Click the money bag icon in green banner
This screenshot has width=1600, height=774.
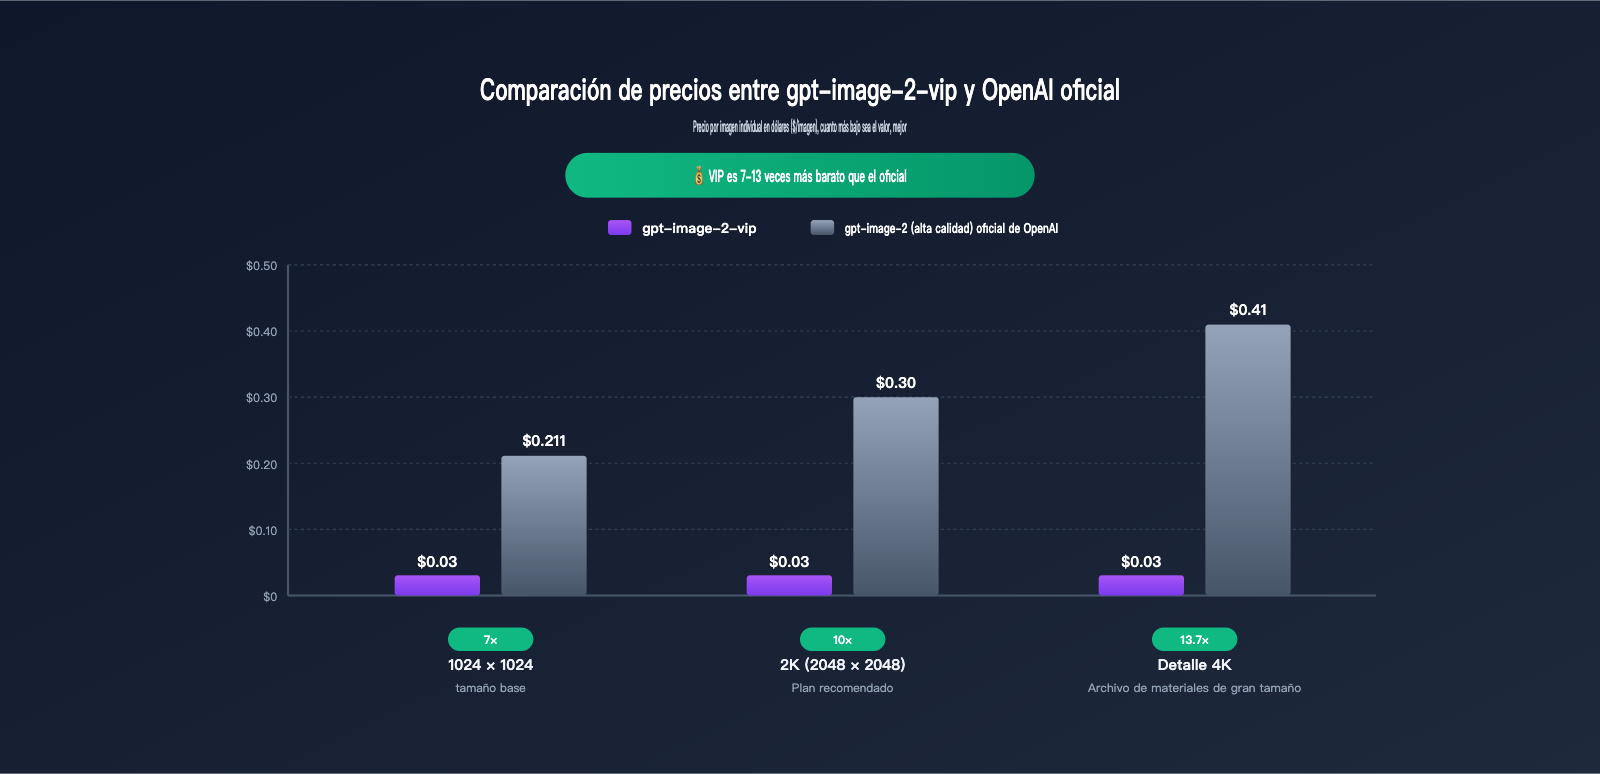pyautogui.click(x=698, y=176)
